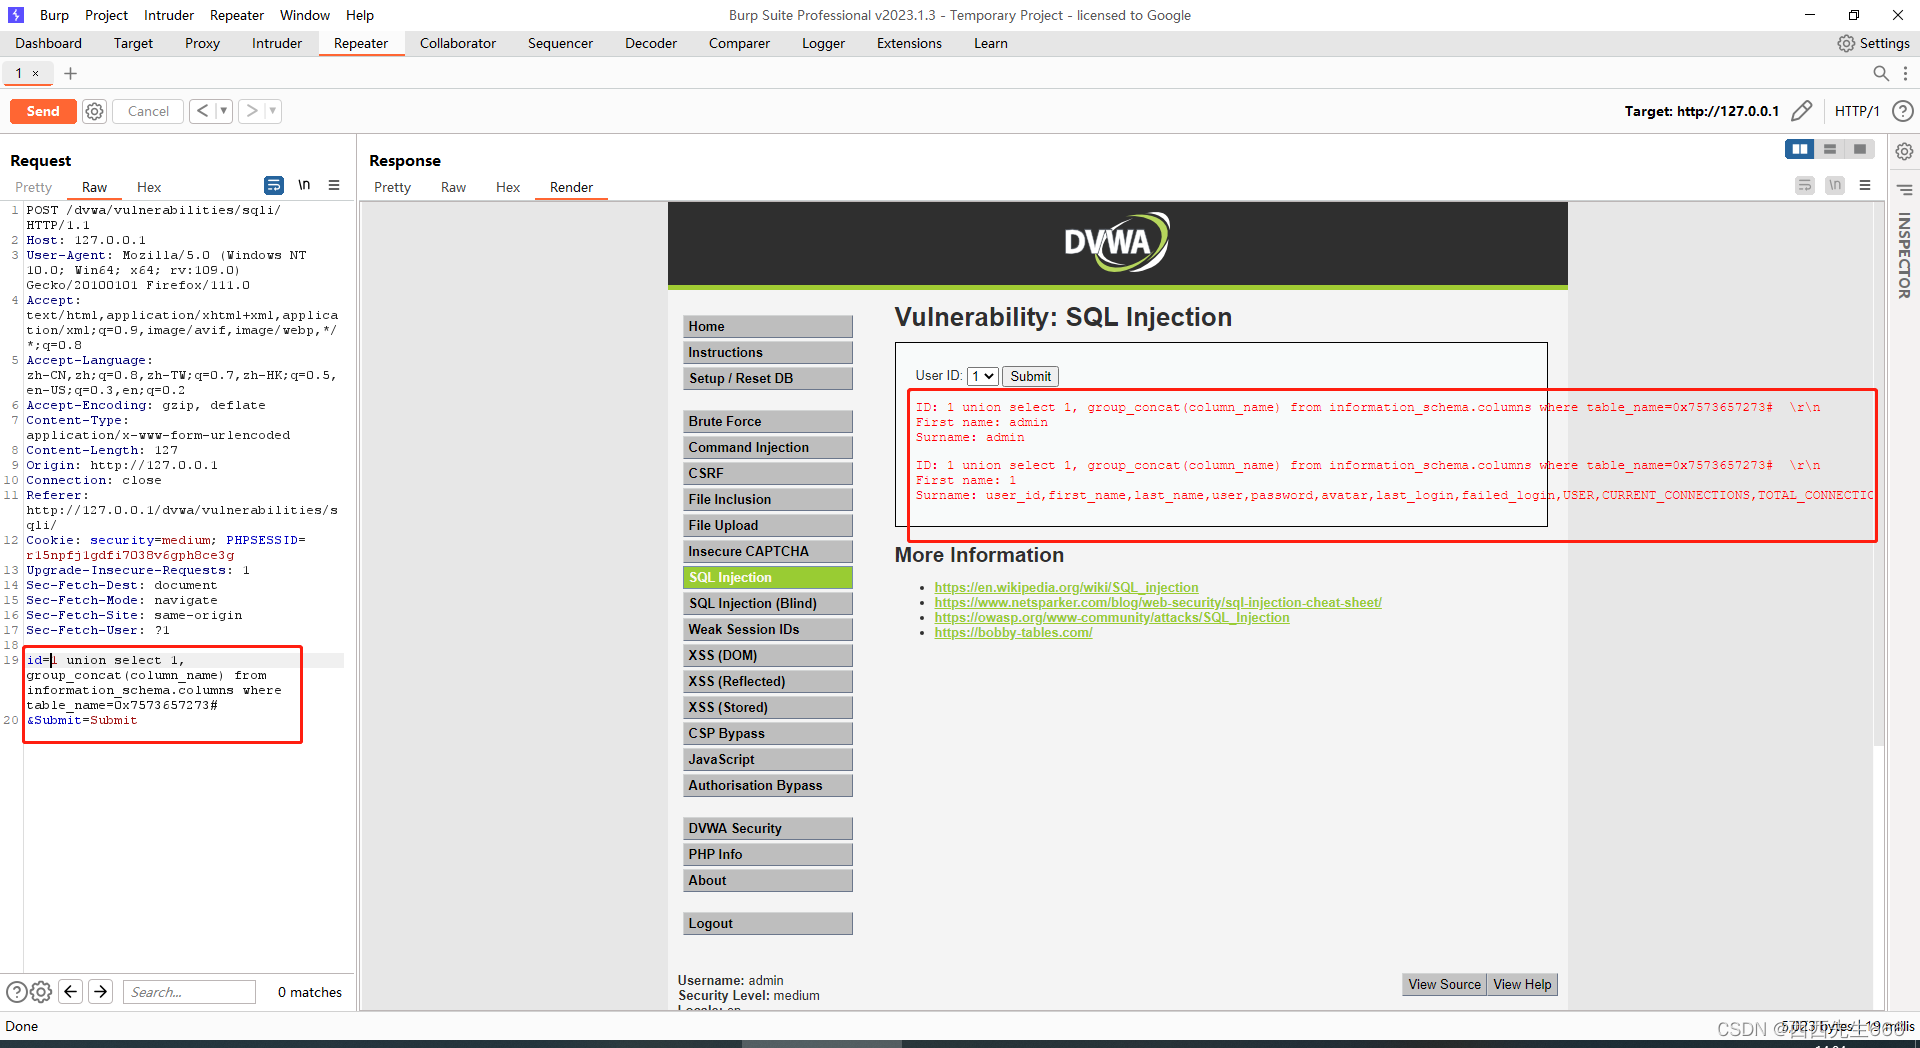Open the request panel options menu
1920x1048 pixels.
(x=334, y=185)
